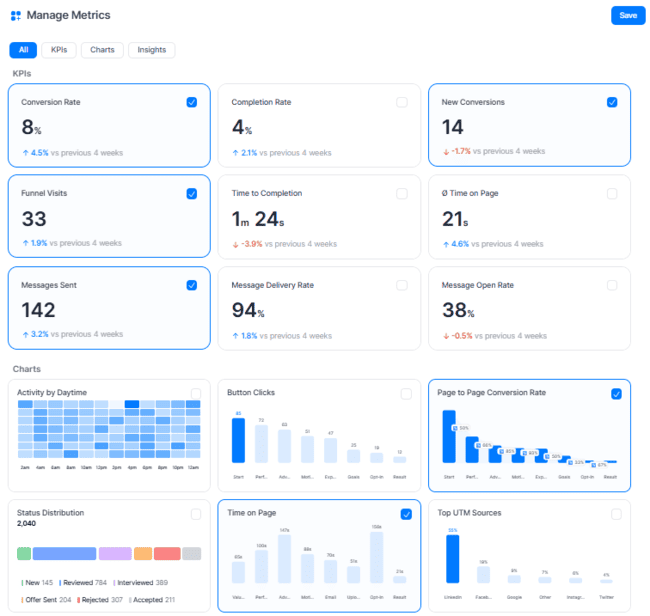Click the up arrow beside 1.8% in Message Delivery Rate

[235, 336]
